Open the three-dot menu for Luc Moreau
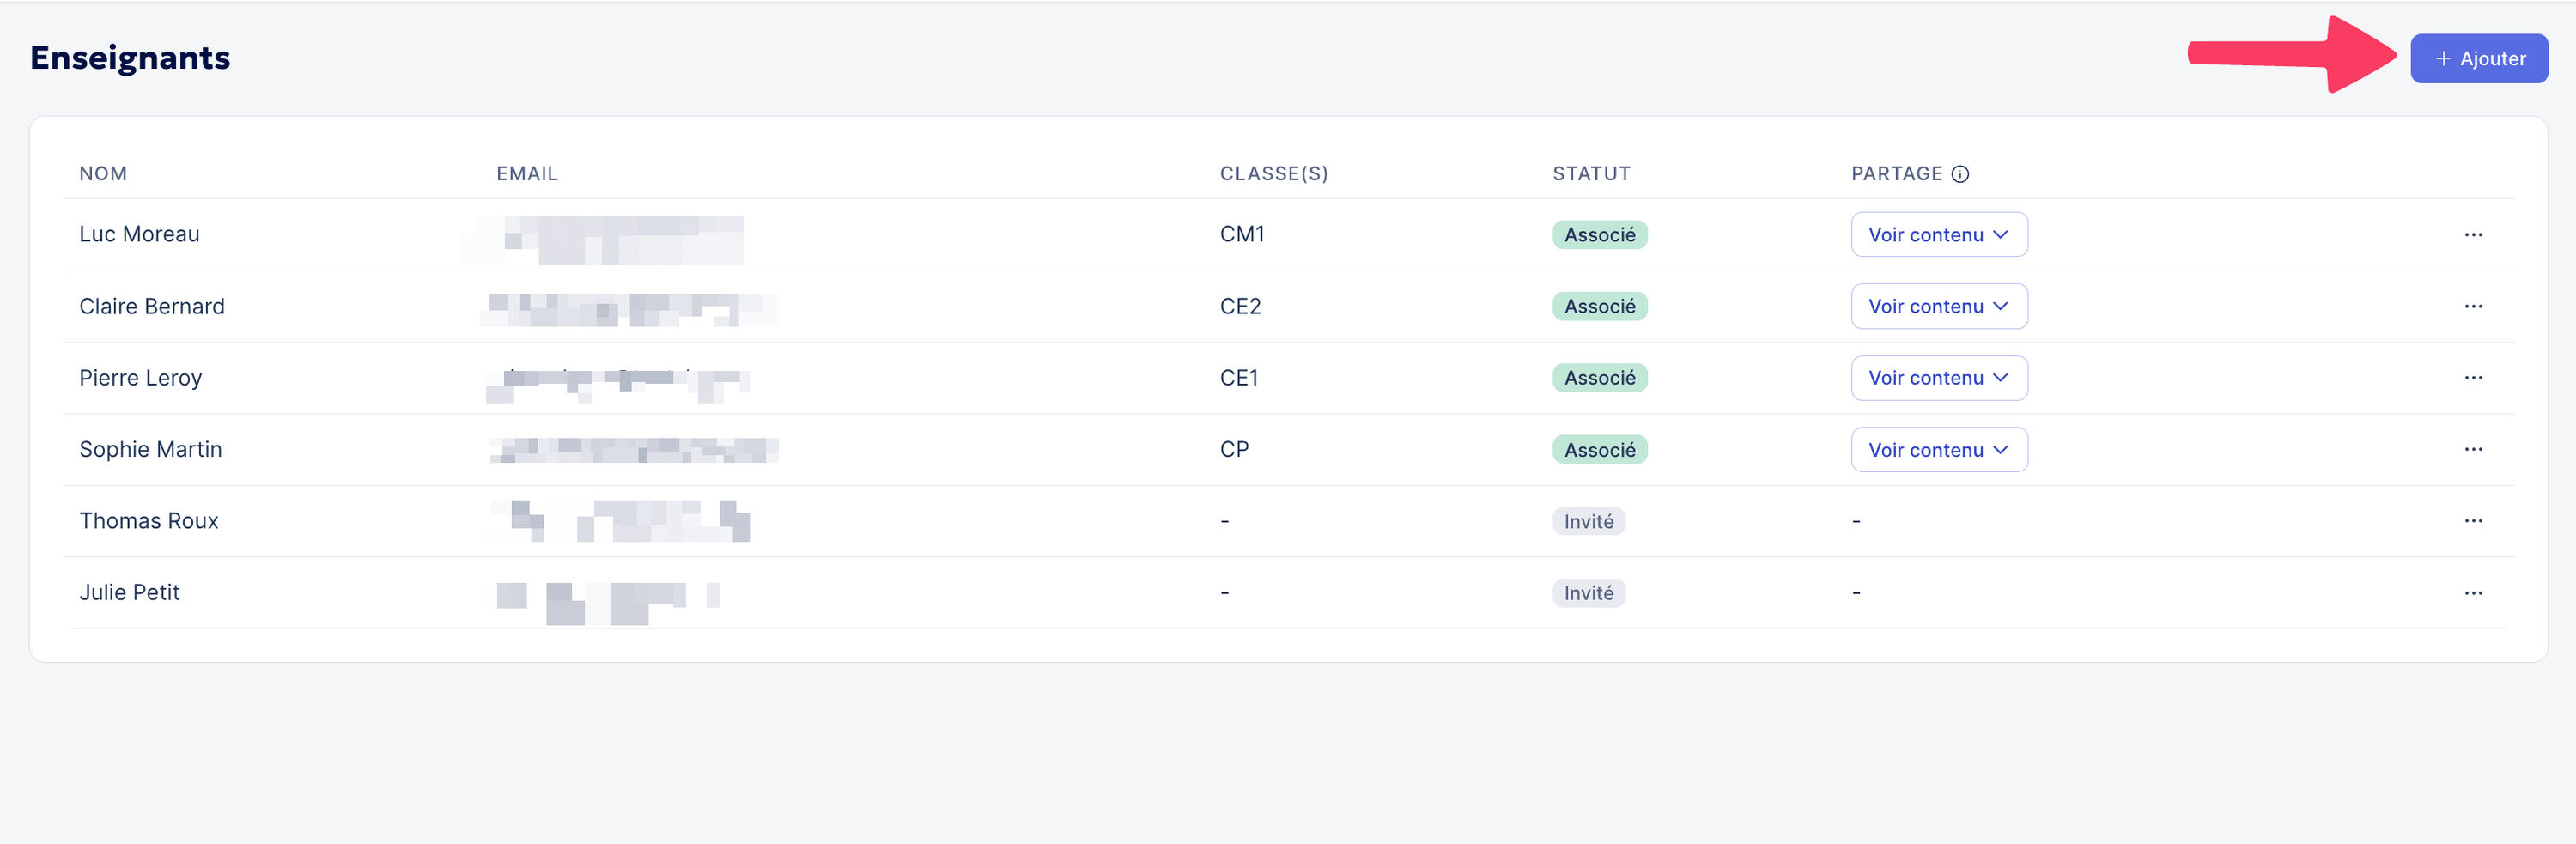 [x=2472, y=234]
